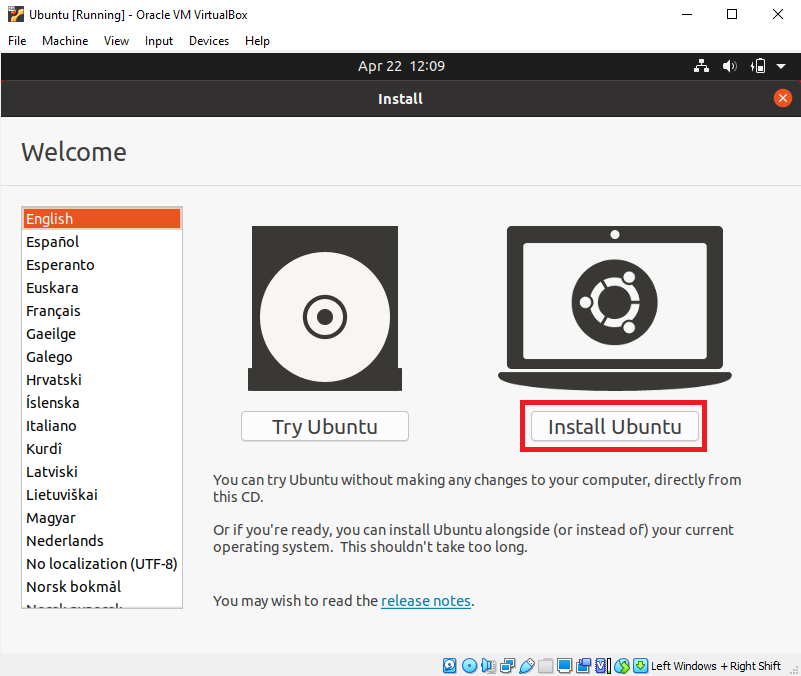This screenshot has height=676, width=801.
Task: Click the Ubuntu battery status icon
Action: coord(758,66)
